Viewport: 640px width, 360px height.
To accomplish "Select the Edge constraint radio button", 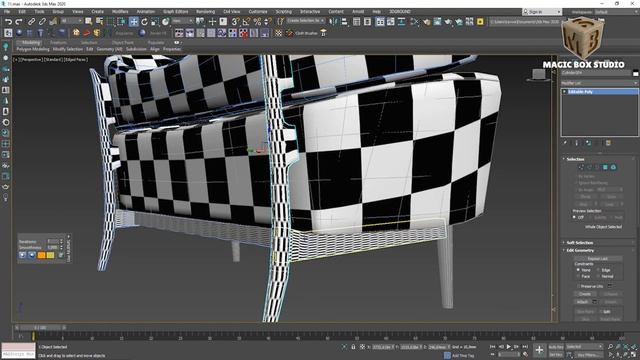I will (x=598, y=270).
